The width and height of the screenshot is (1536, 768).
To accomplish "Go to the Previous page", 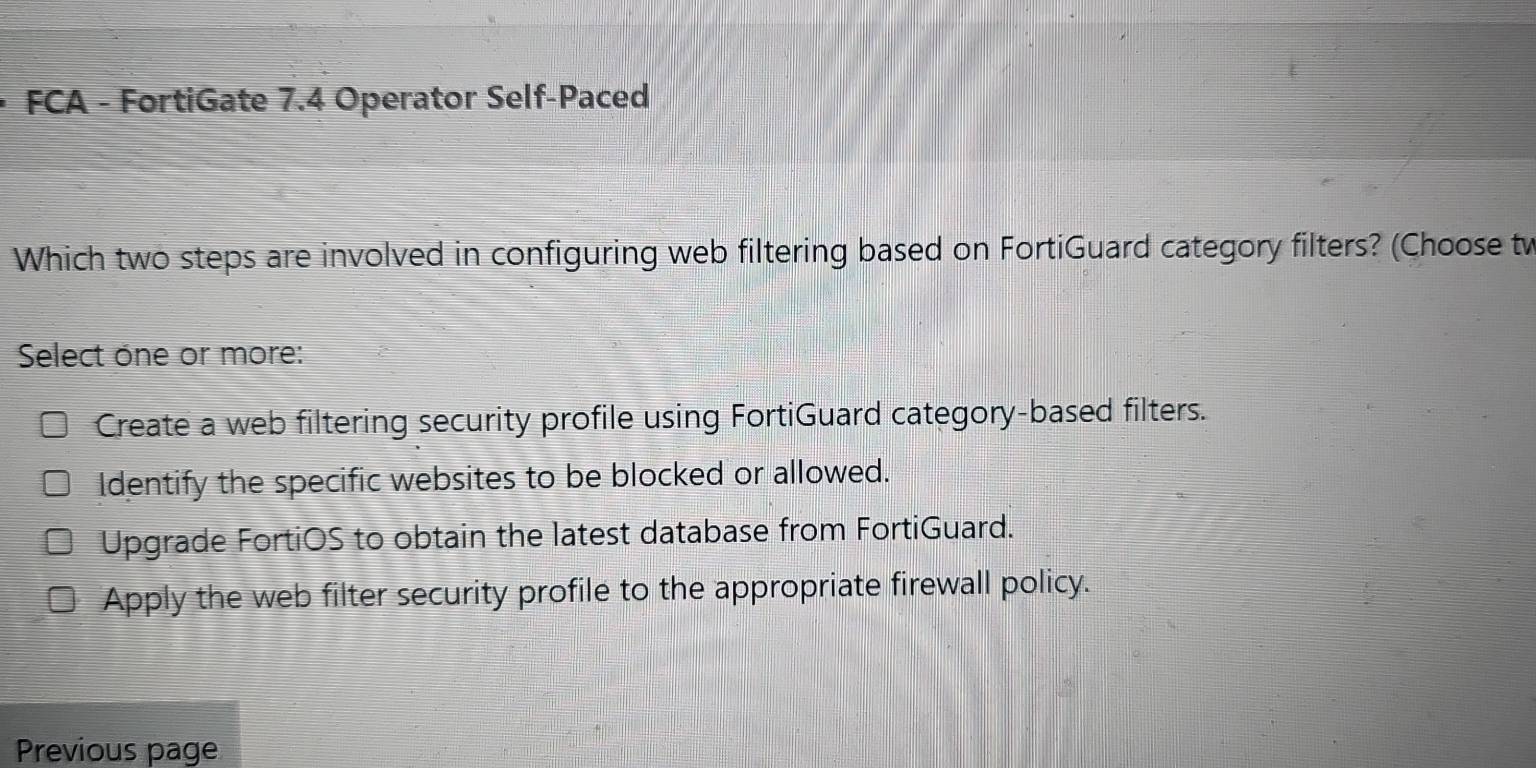I will [x=117, y=749].
